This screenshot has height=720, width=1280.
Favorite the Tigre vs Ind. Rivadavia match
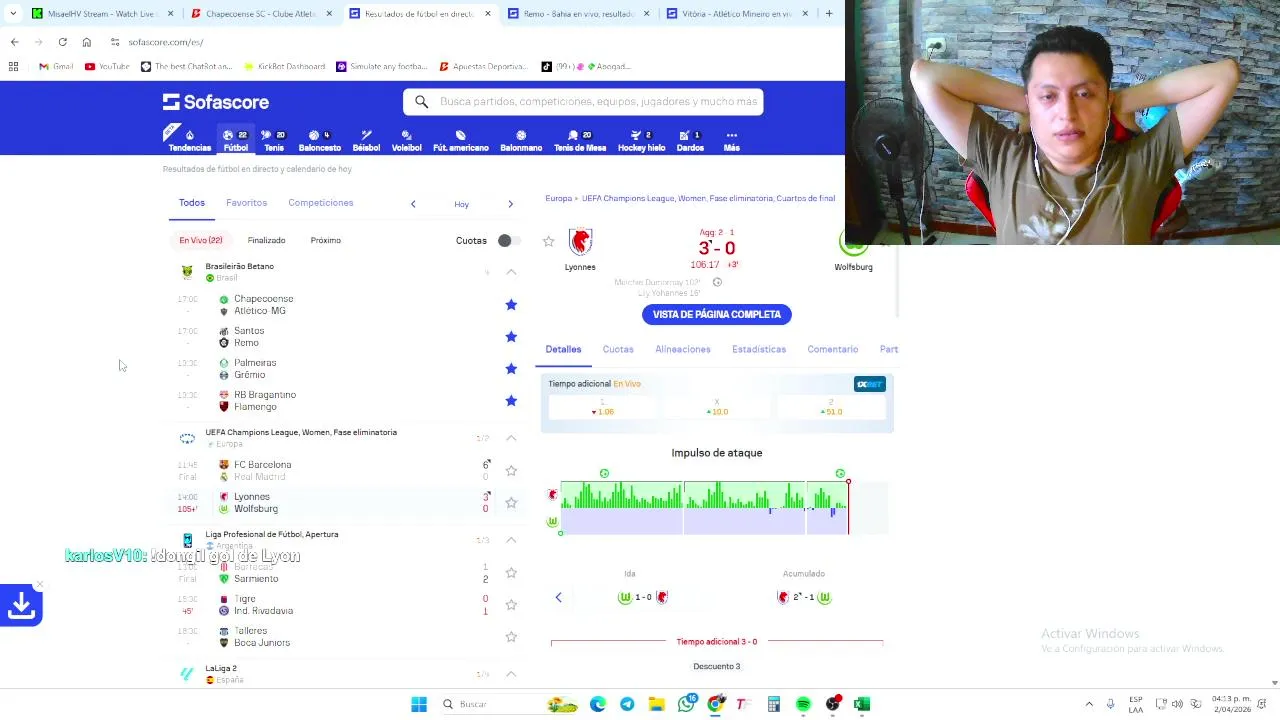click(x=511, y=604)
